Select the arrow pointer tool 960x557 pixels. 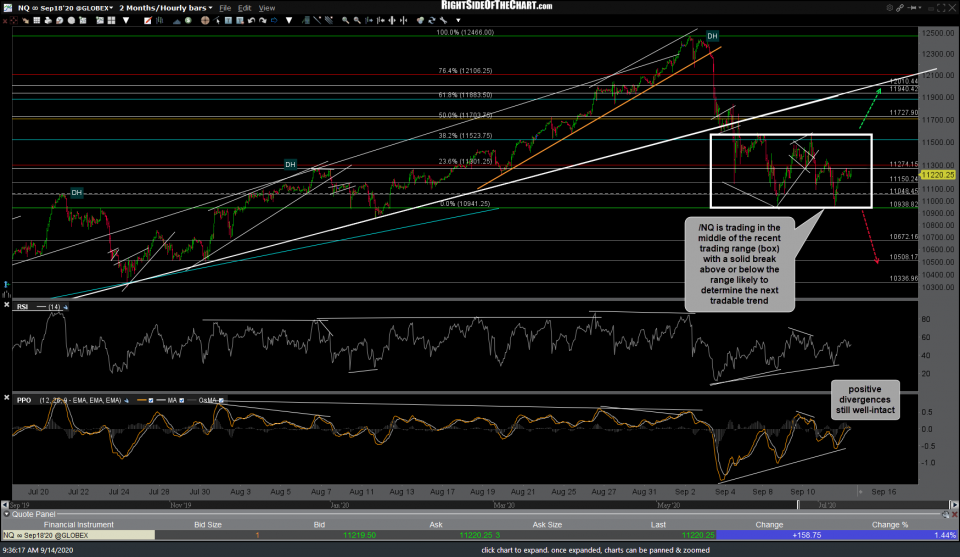pyautogui.click(x=217, y=20)
